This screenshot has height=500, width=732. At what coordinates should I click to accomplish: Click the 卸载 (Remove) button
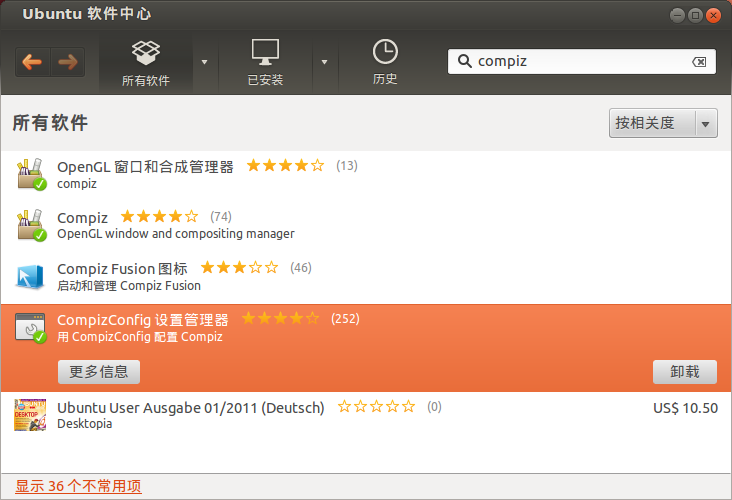click(685, 372)
